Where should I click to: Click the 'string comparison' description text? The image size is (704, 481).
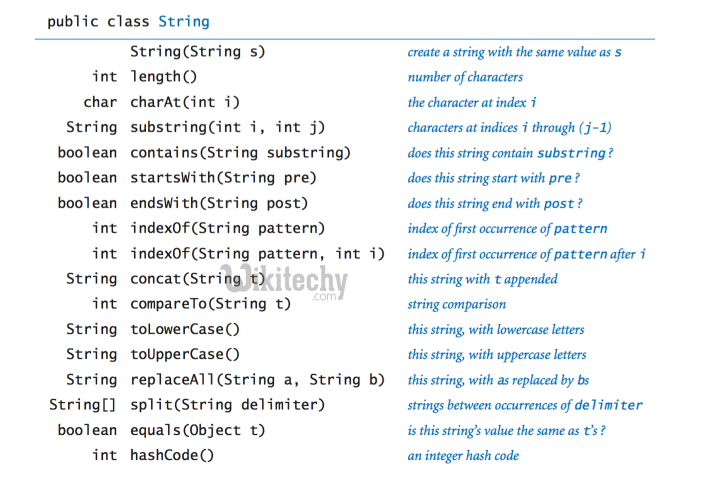[x=456, y=304]
